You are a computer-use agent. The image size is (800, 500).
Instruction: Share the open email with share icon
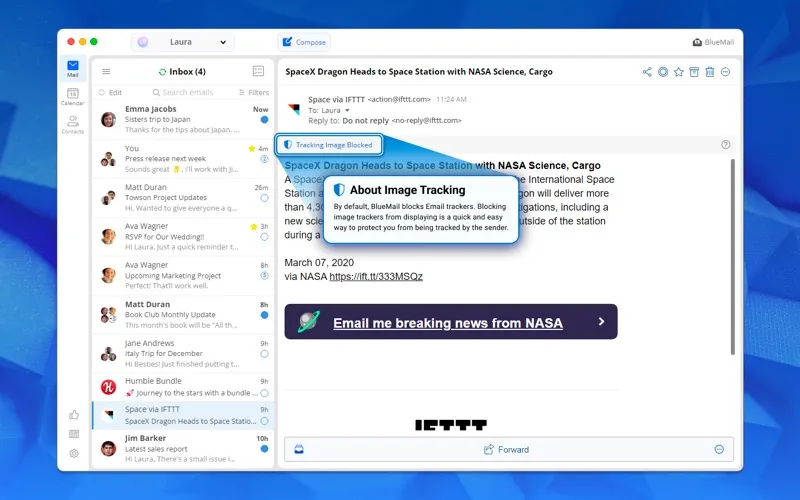pos(647,72)
